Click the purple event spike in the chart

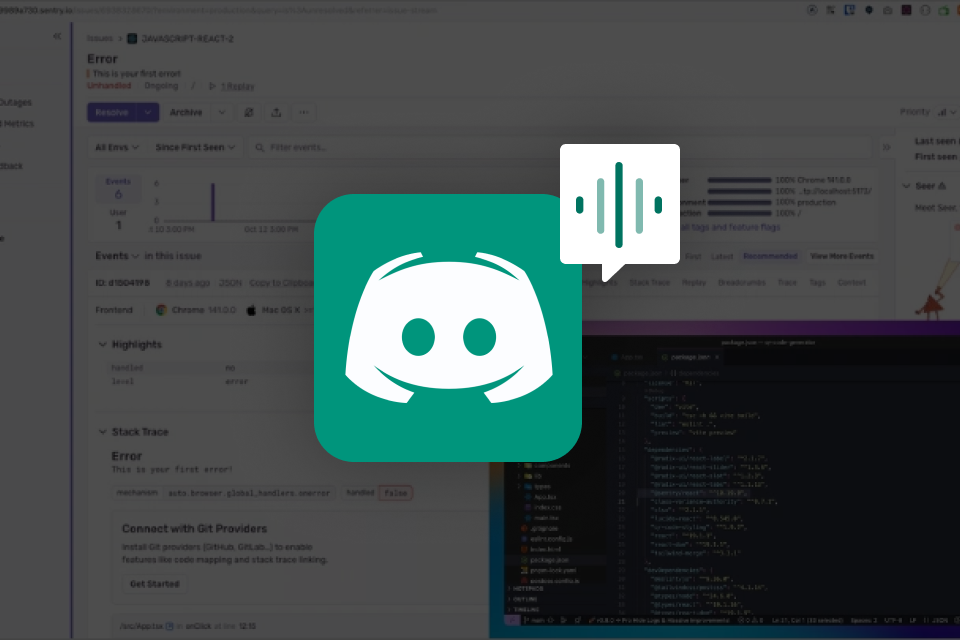[x=213, y=201]
